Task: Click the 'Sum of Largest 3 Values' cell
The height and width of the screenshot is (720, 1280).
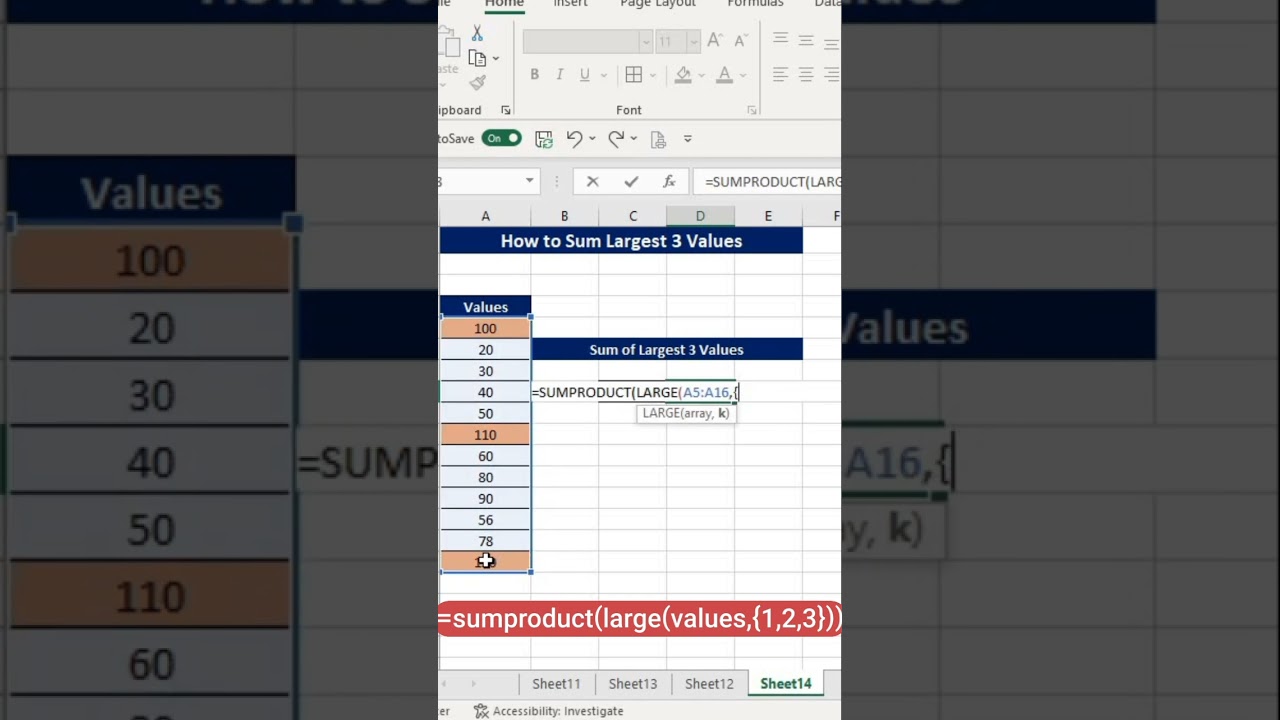Action: click(x=666, y=349)
